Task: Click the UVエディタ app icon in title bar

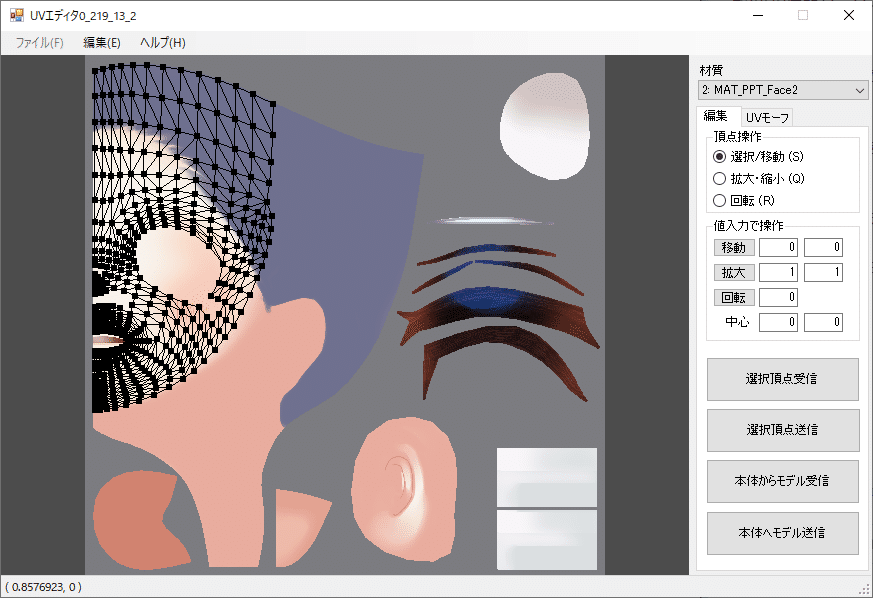Action: coord(17,15)
